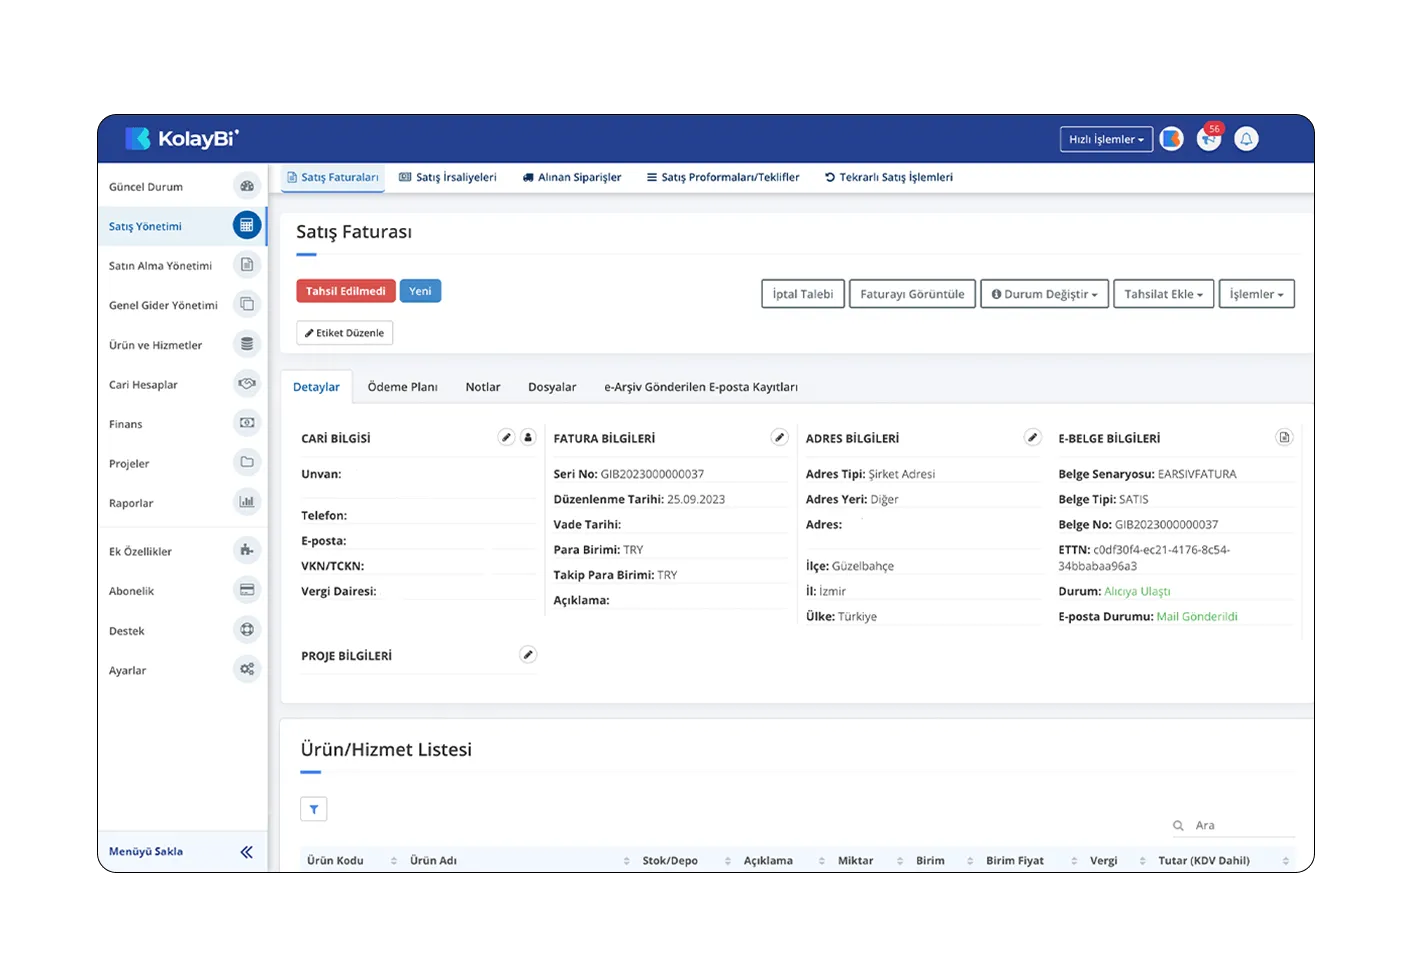Viewport: 1412px width, 960px height.
Task: Click the KolayBi logo
Action: pyautogui.click(x=182, y=139)
